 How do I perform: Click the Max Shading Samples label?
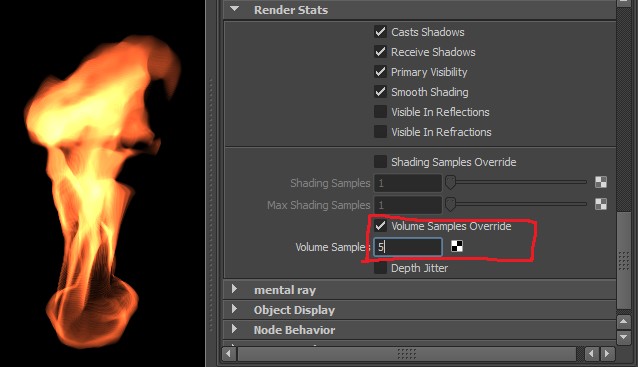click(x=319, y=205)
